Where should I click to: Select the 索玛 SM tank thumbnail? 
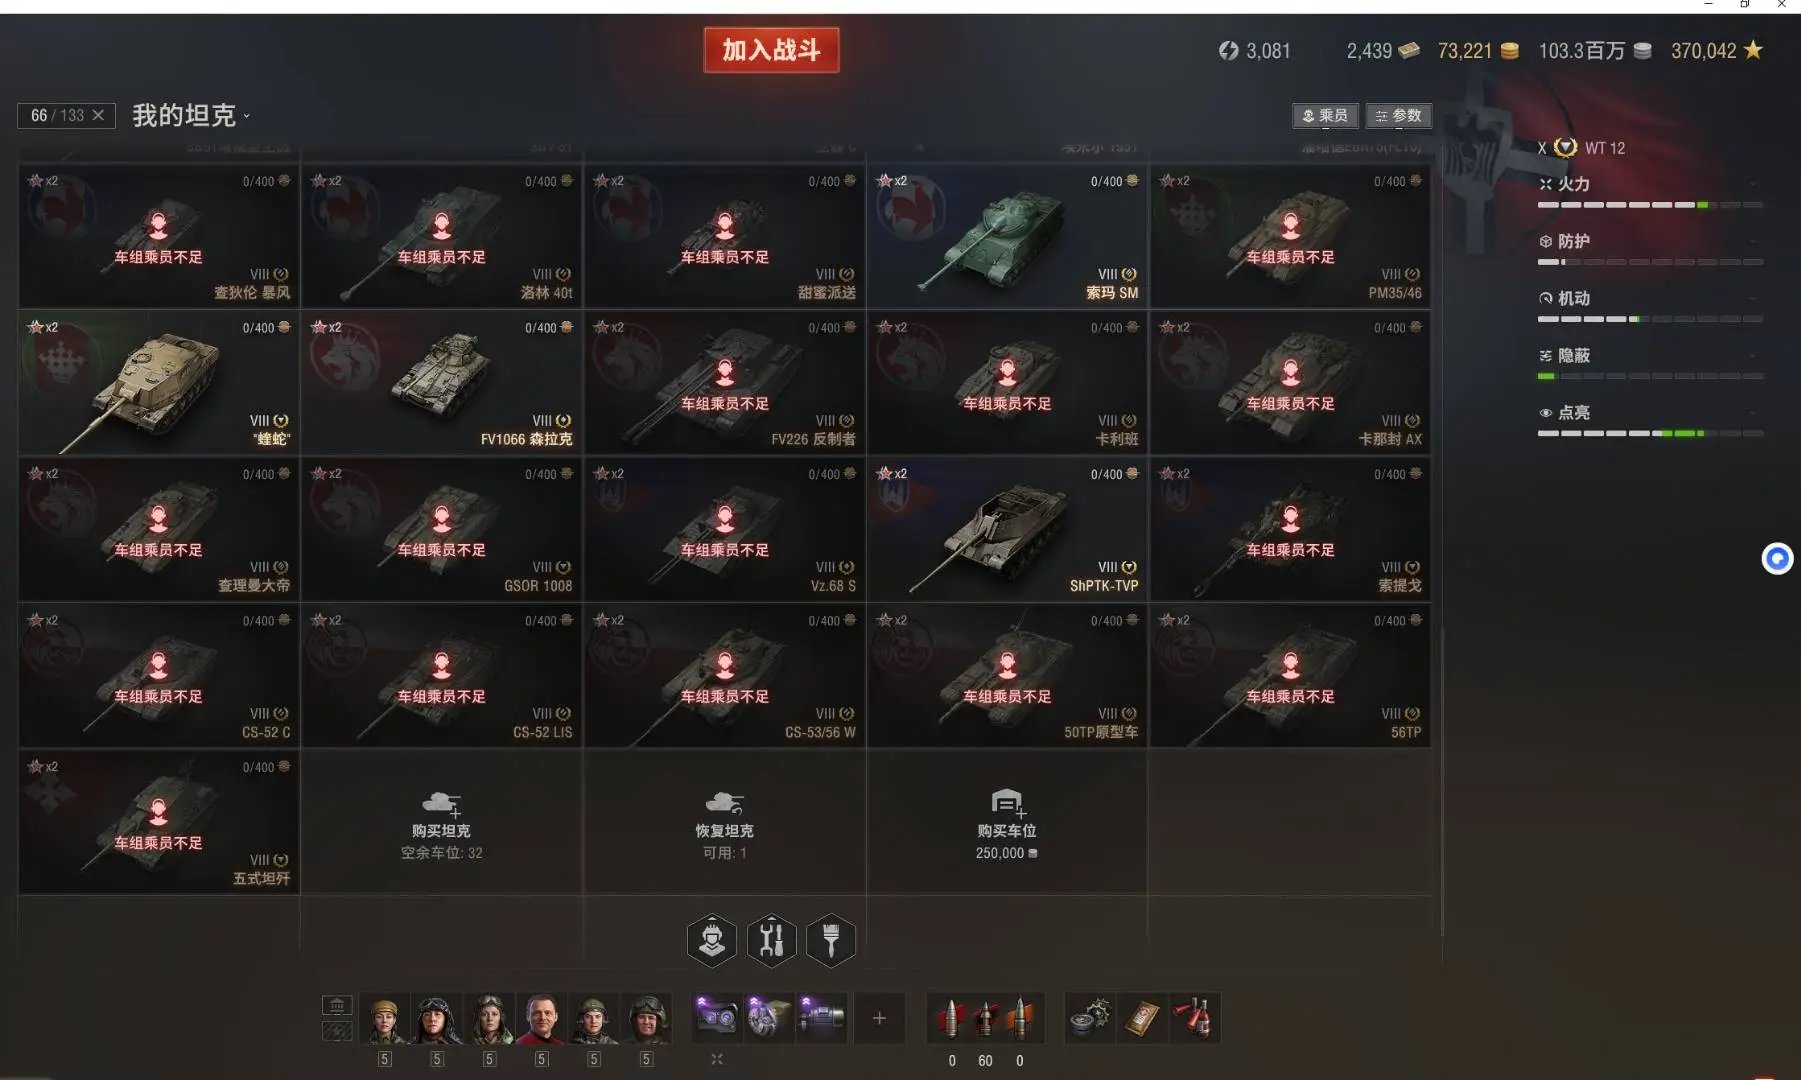pos(1007,237)
